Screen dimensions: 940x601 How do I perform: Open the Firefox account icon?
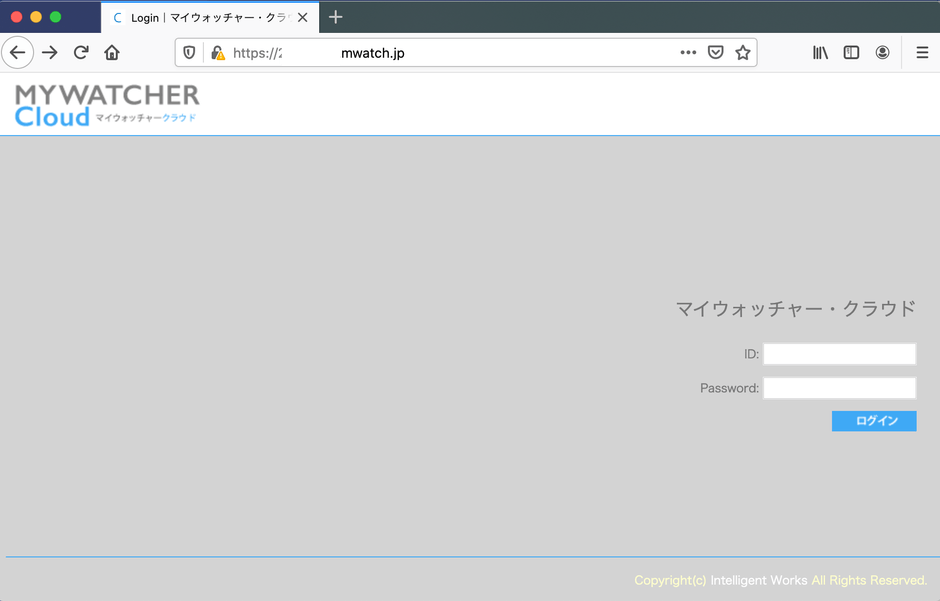(882, 52)
